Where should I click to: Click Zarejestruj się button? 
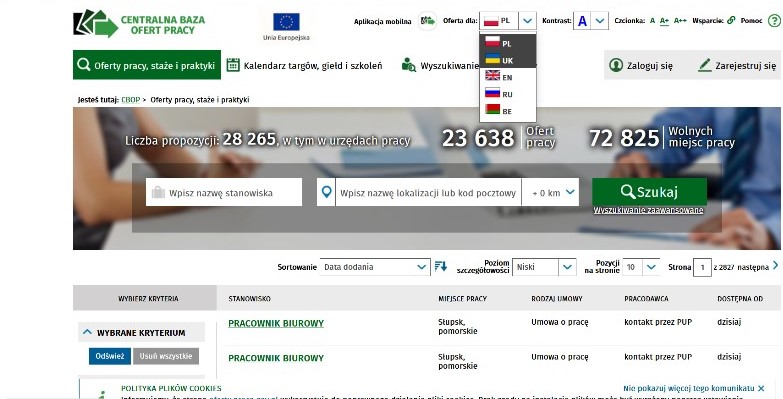[x=737, y=65]
